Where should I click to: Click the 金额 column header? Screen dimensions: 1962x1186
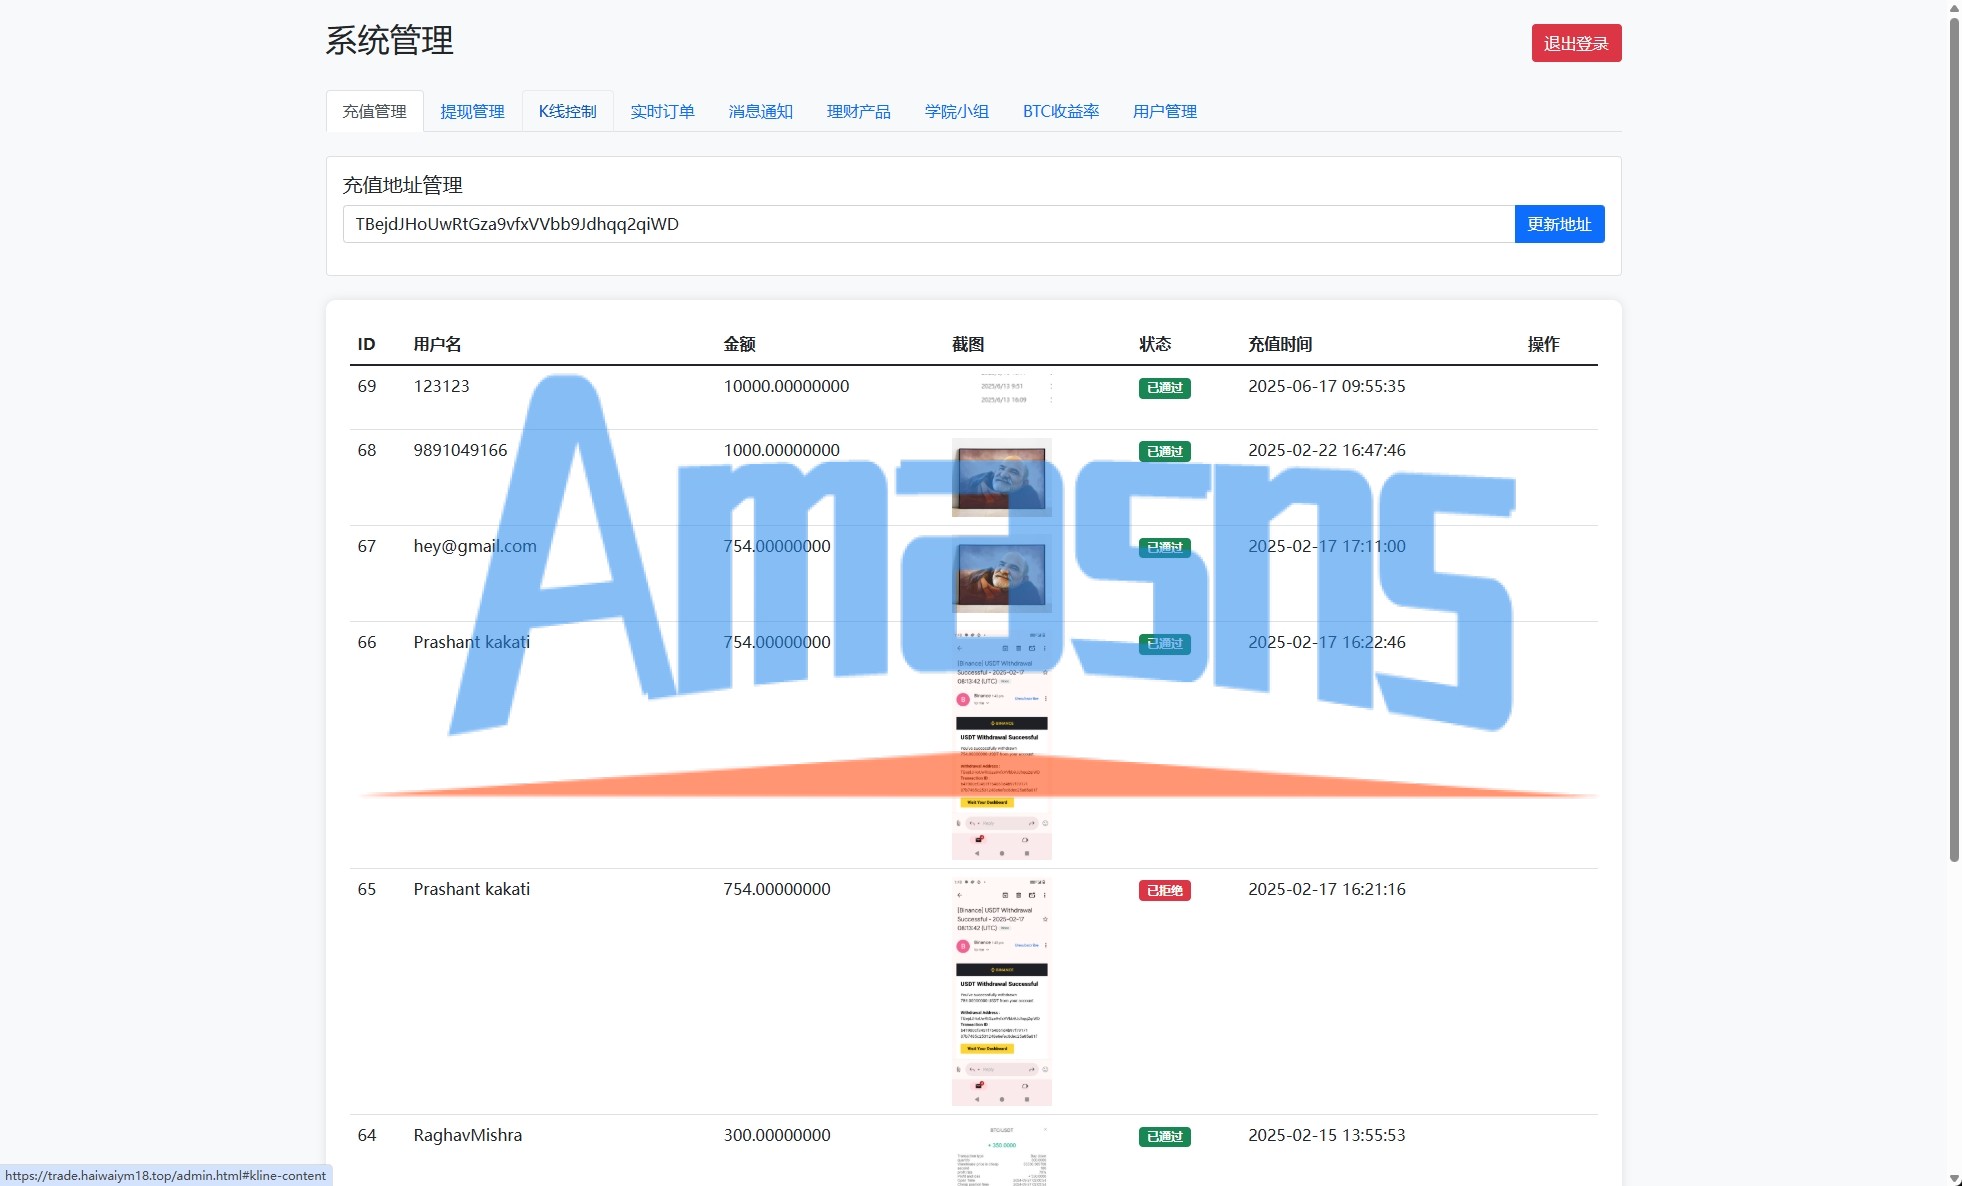coord(740,344)
